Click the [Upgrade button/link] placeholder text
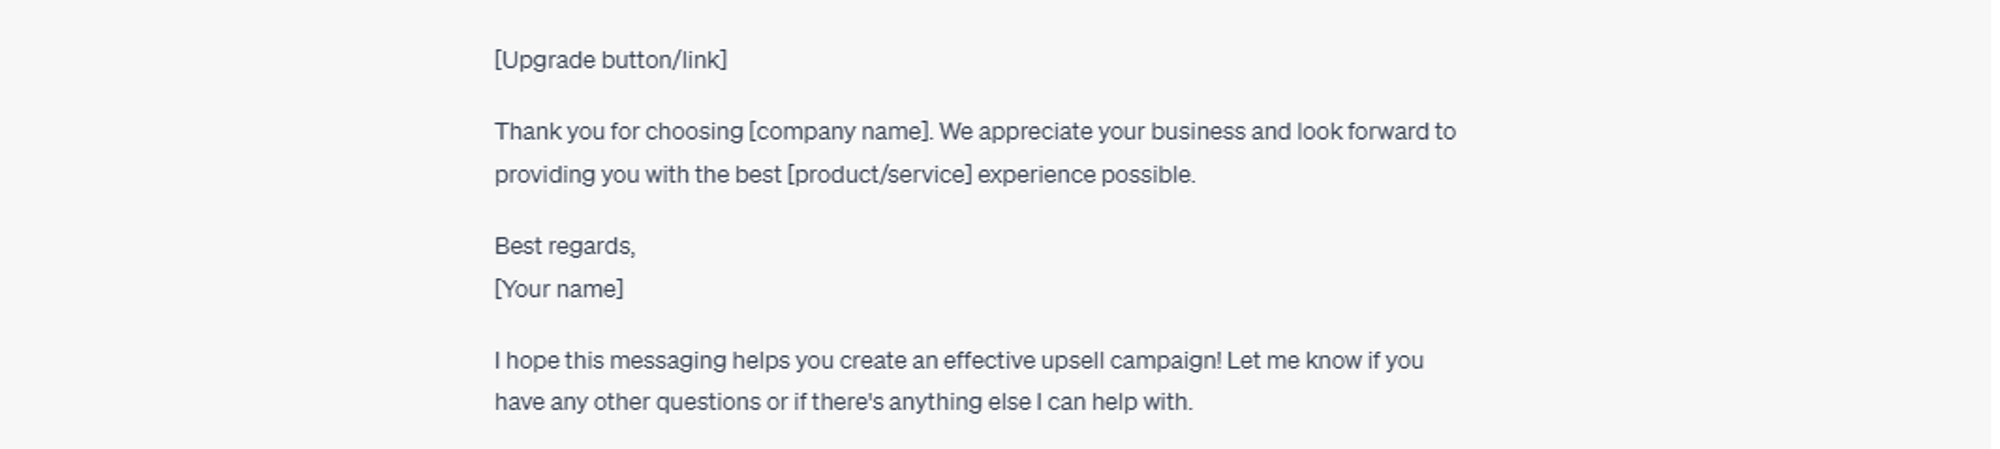This screenshot has height=449, width=2000. click(610, 60)
